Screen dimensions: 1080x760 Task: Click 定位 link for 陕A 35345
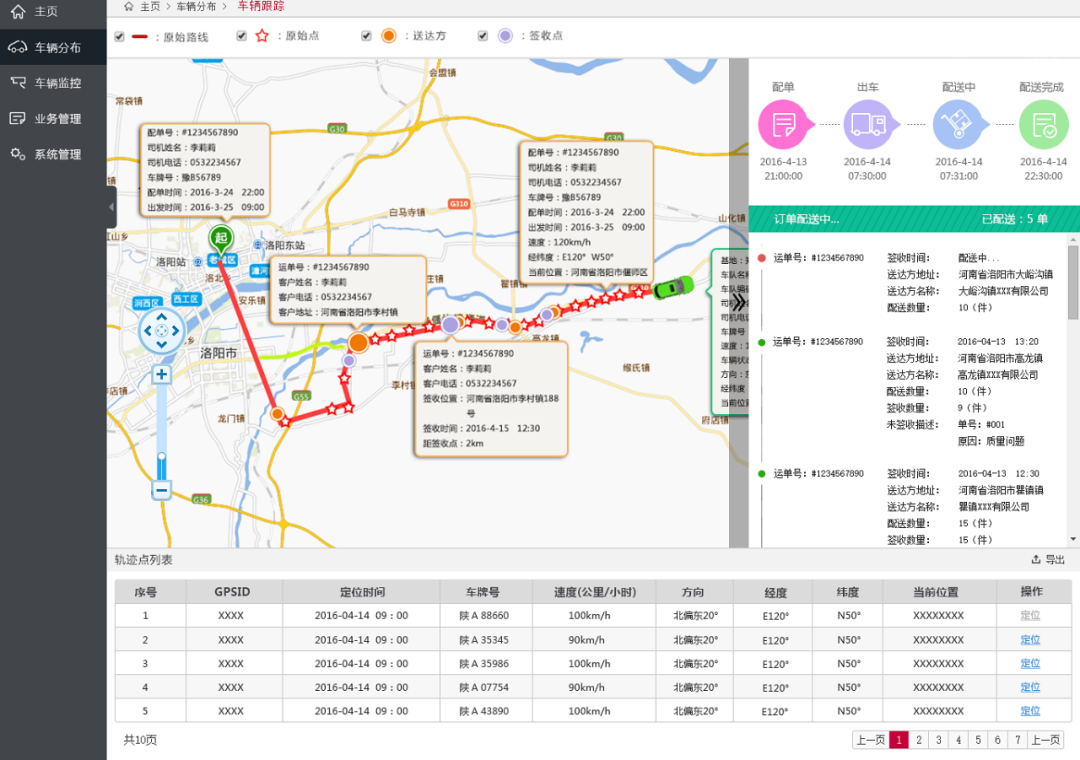1030,639
